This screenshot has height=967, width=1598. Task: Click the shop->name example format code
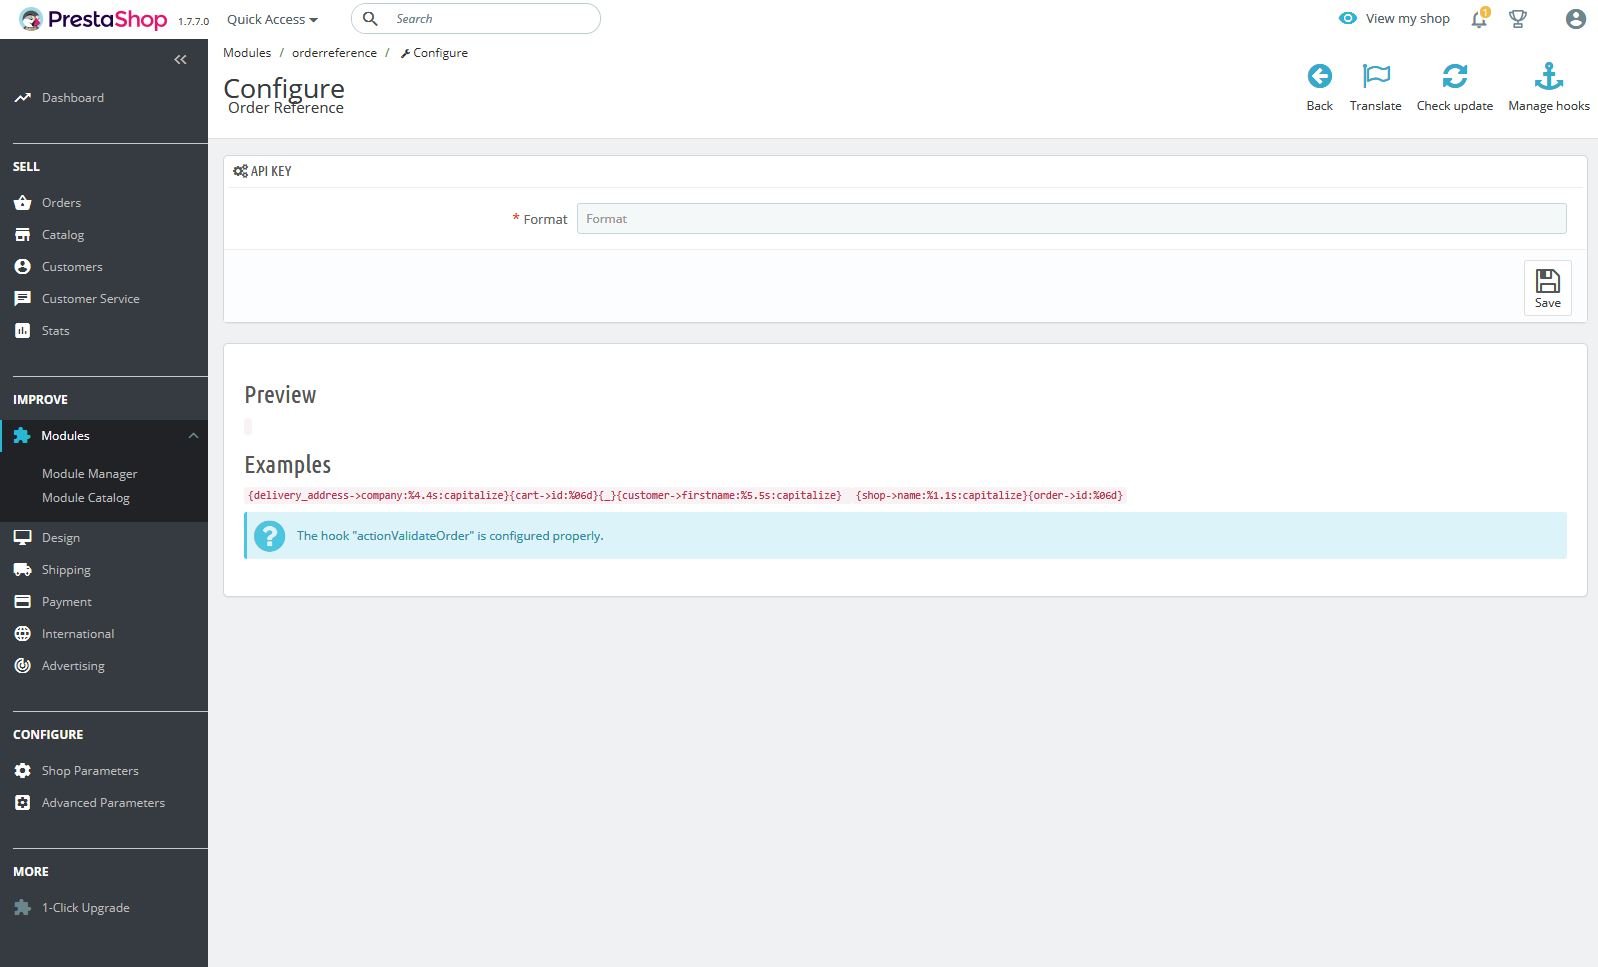click(x=989, y=495)
